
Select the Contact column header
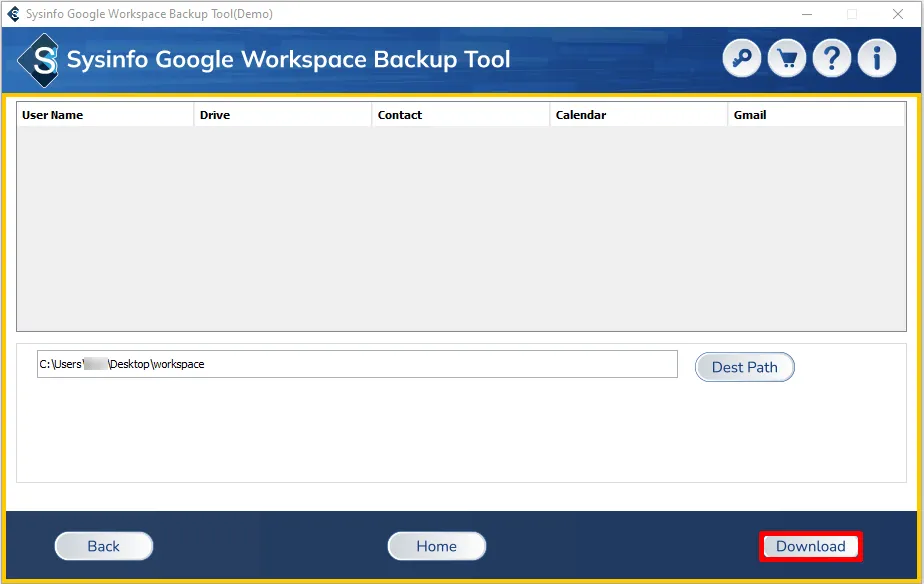tap(461, 115)
